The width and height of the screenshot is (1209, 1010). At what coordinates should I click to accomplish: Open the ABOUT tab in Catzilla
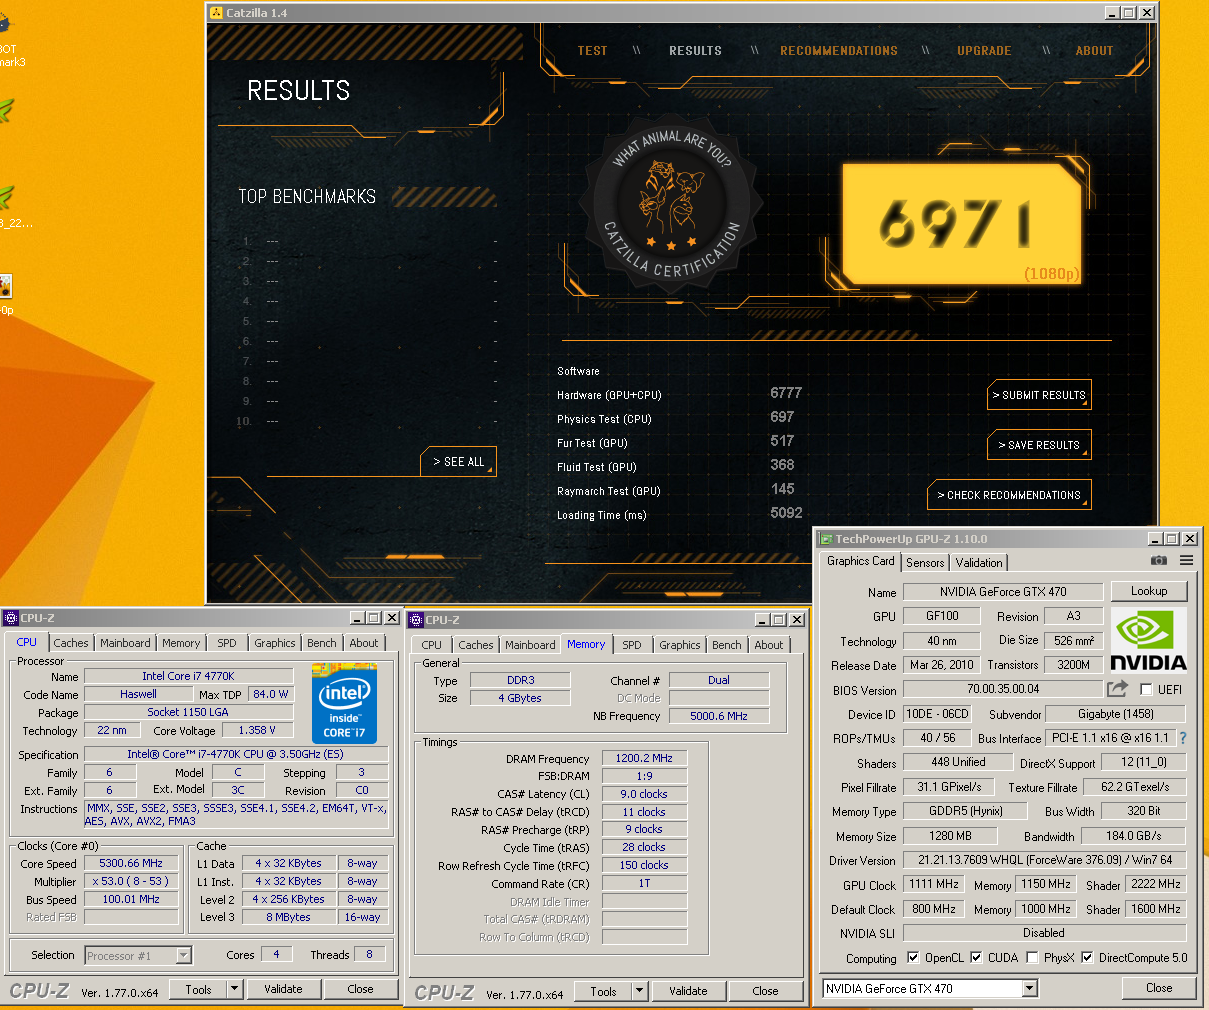1094,50
